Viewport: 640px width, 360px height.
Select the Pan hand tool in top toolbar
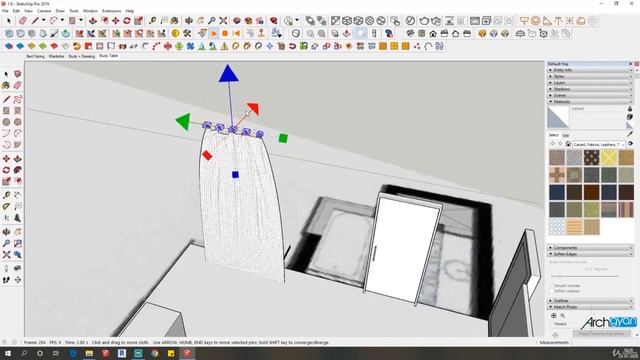(x=200, y=20)
